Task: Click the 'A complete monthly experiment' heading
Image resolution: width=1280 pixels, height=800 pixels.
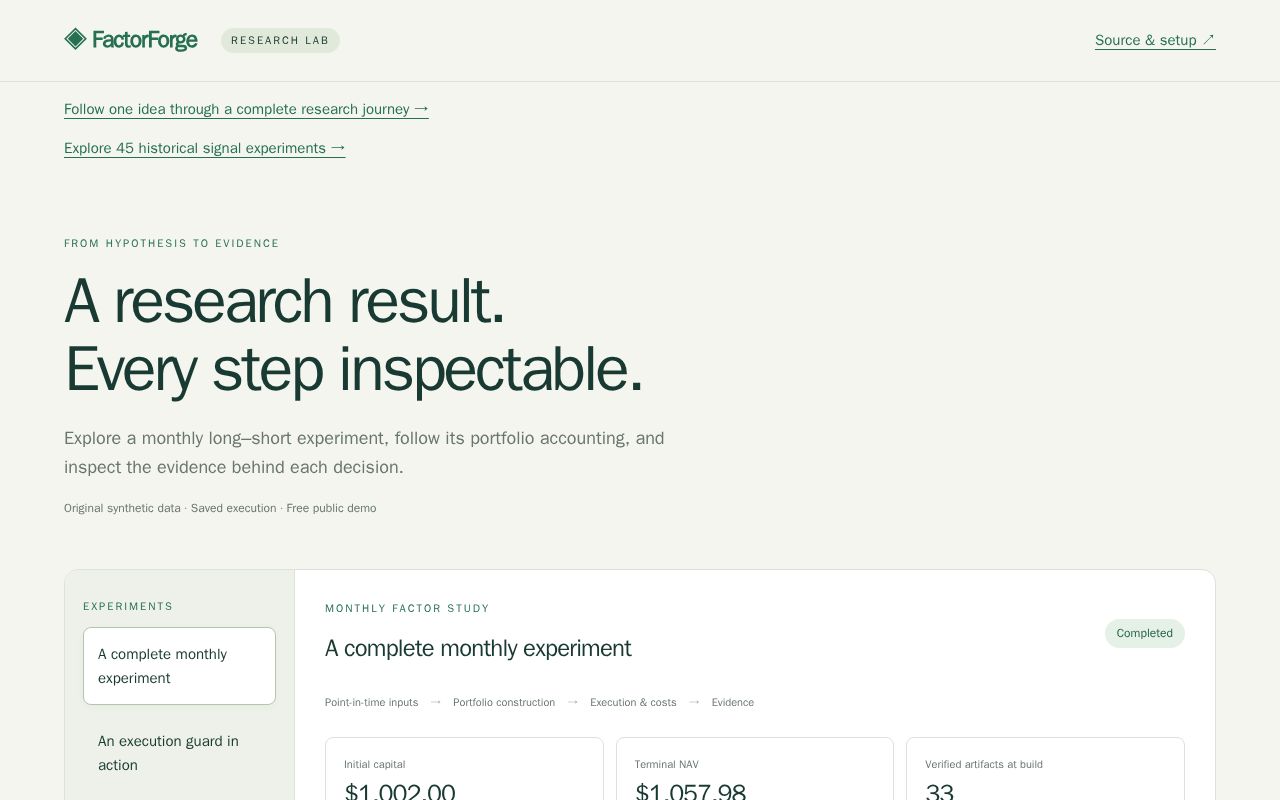Action: pos(478,648)
